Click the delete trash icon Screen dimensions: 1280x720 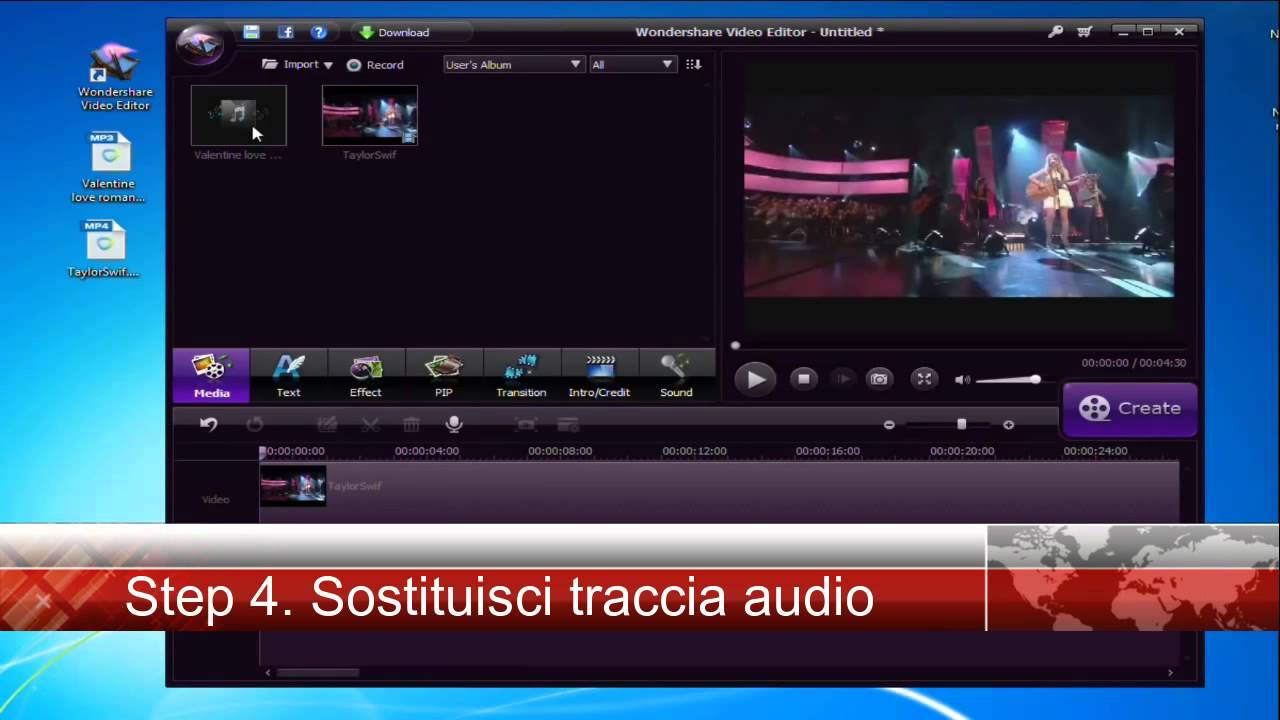click(x=411, y=424)
